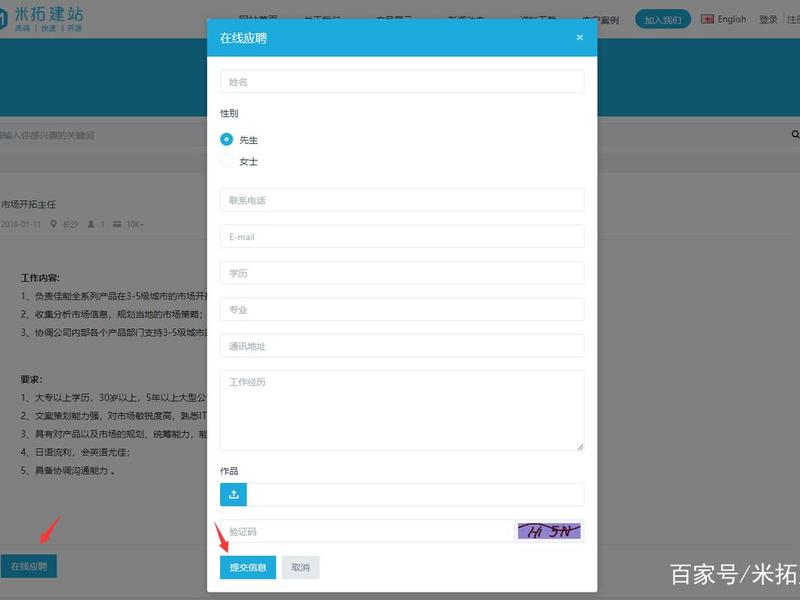Click the 作品 file path field
Screen dimensions: 800x600
tap(415, 494)
